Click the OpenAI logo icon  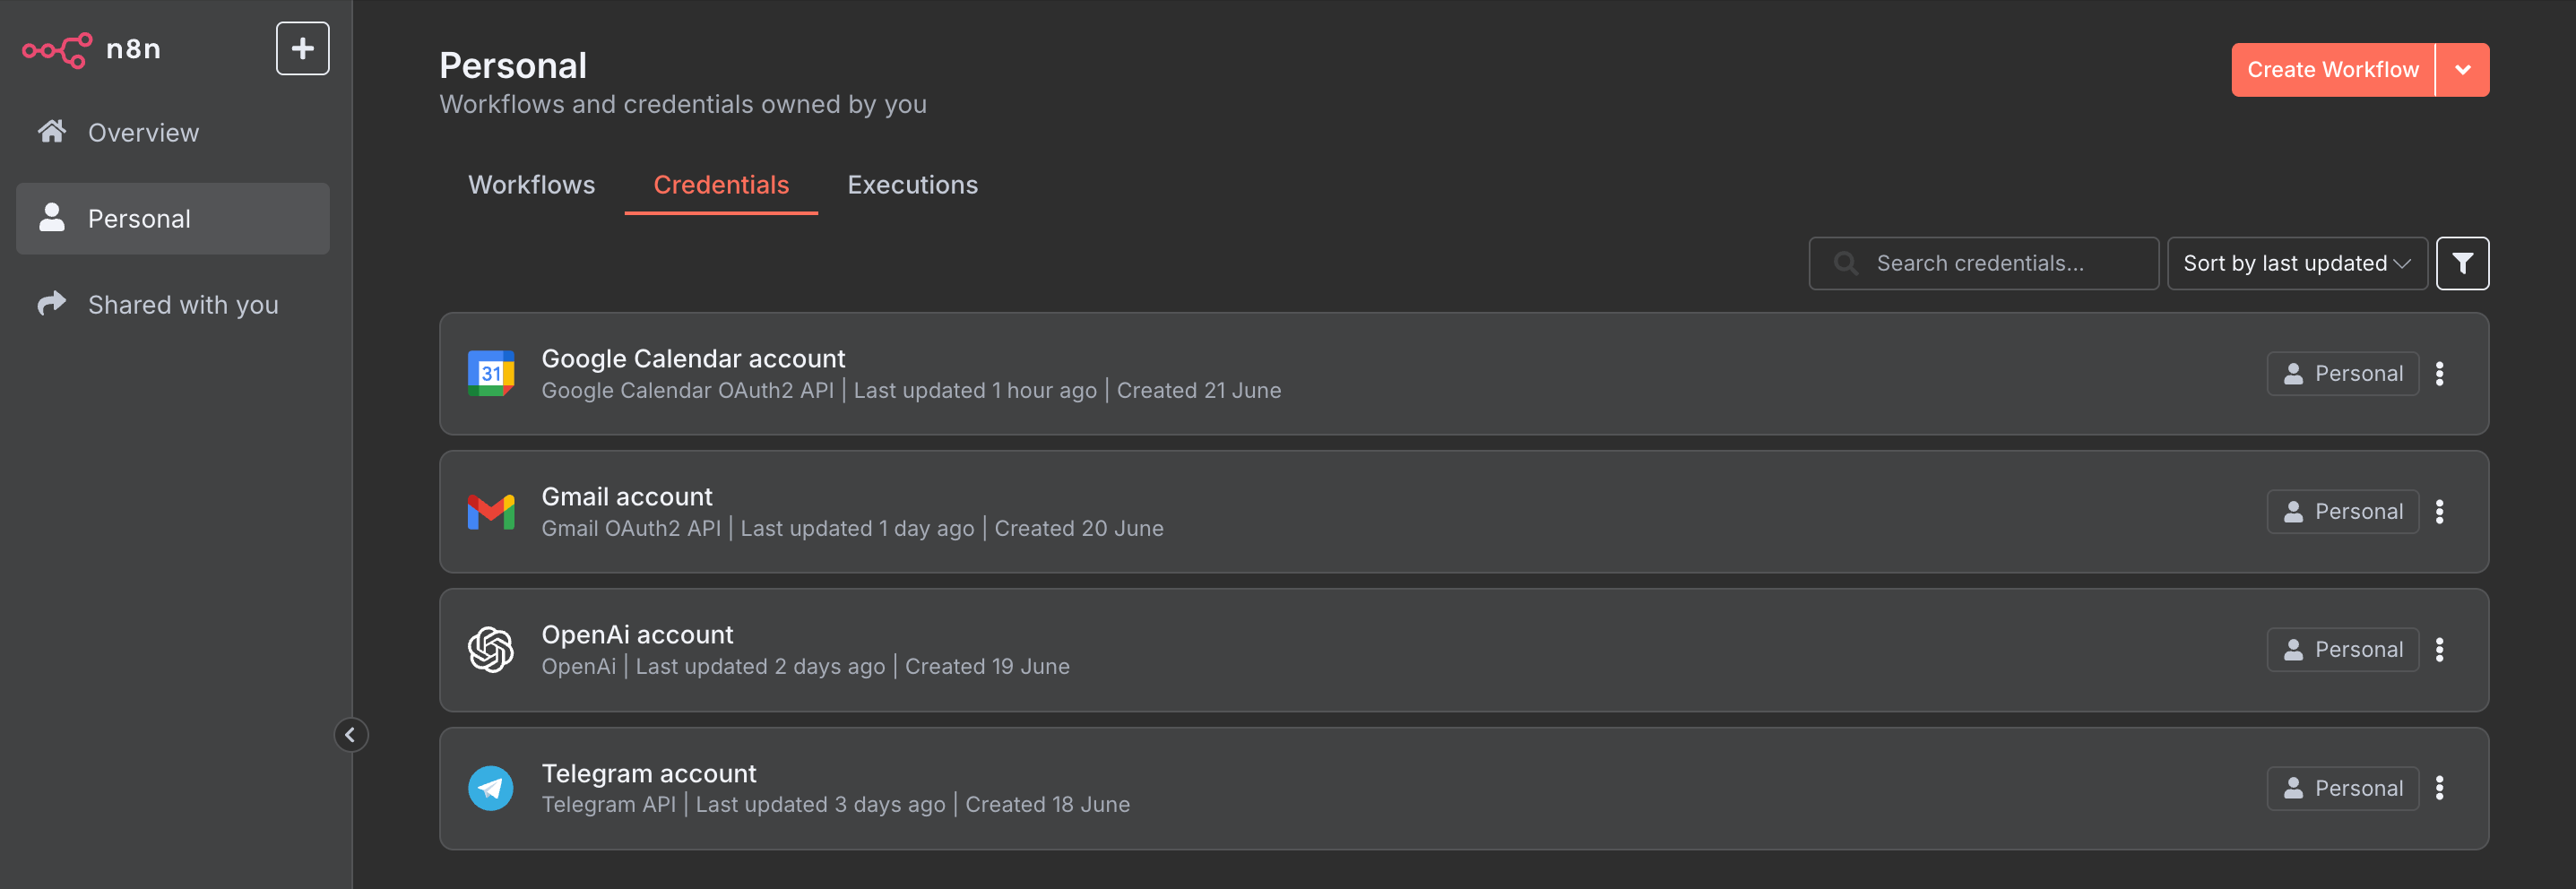490,650
